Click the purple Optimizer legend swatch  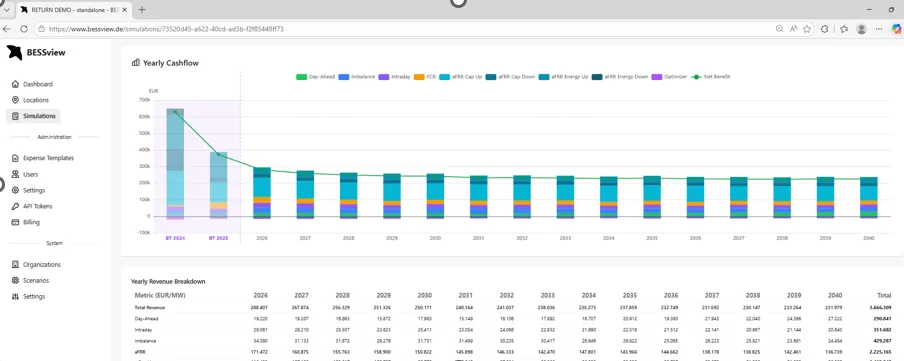[x=656, y=77]
